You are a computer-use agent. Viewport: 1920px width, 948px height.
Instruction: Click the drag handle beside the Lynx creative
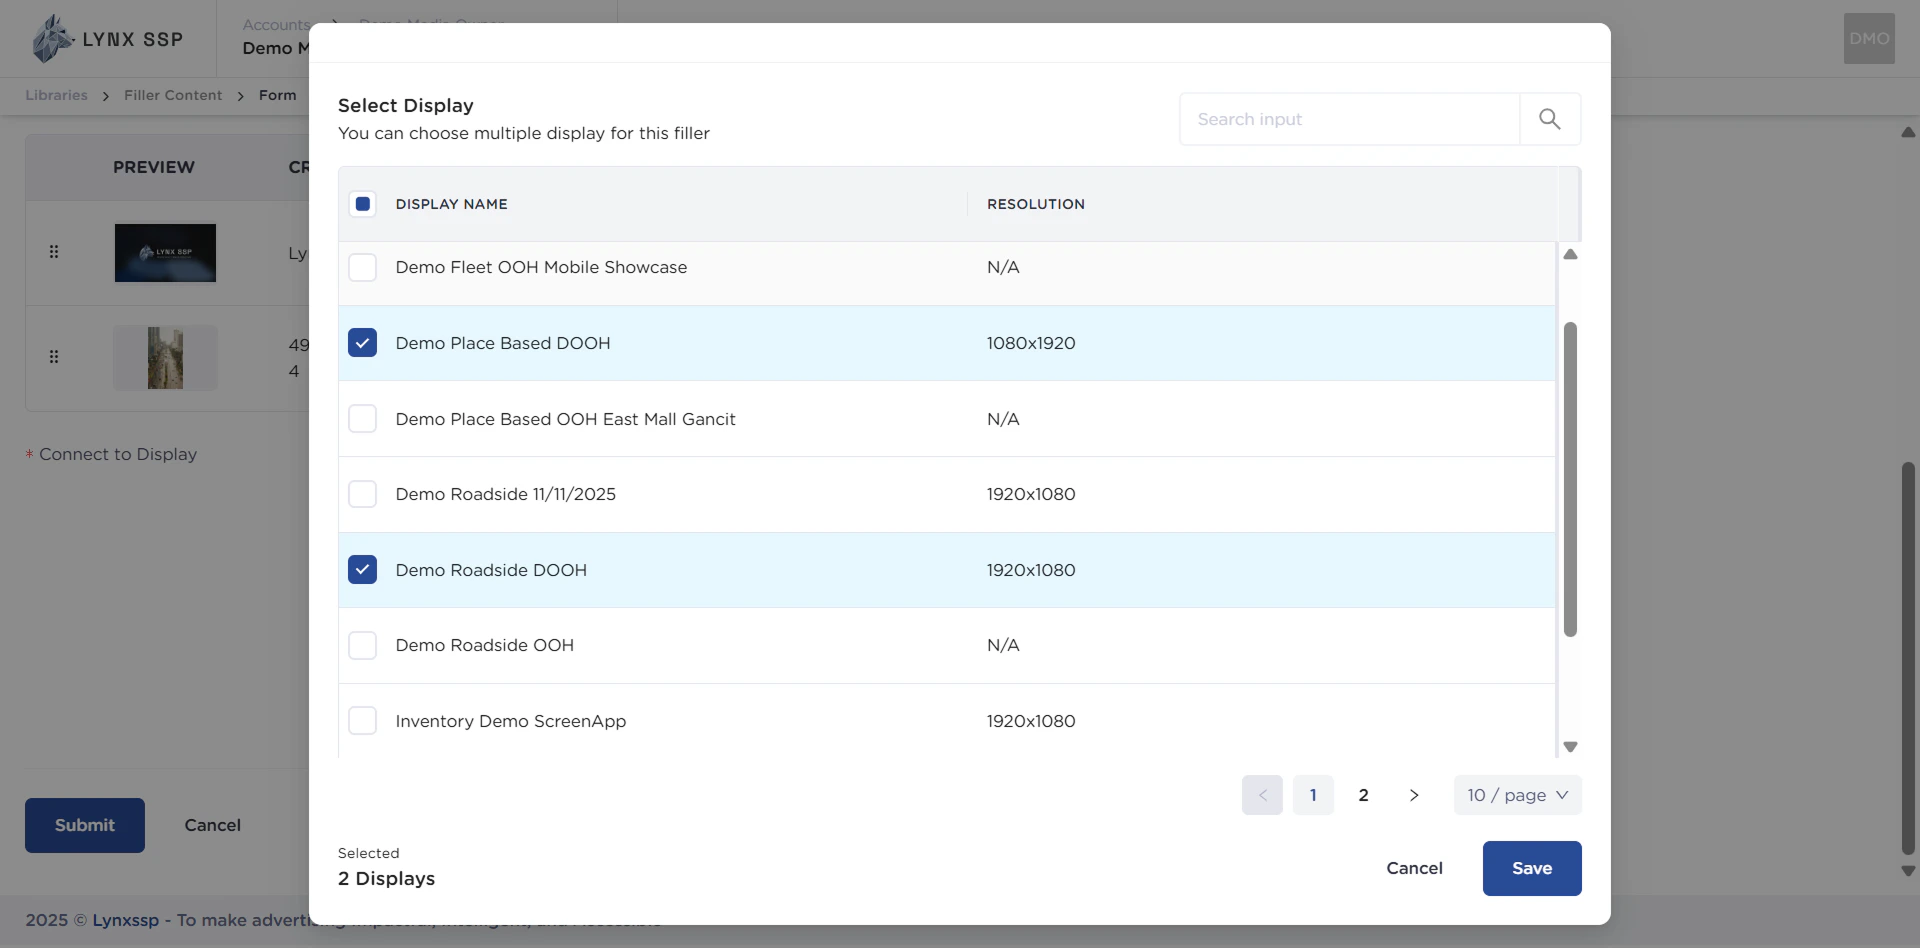pyautogui.click(x=55, y=252)
